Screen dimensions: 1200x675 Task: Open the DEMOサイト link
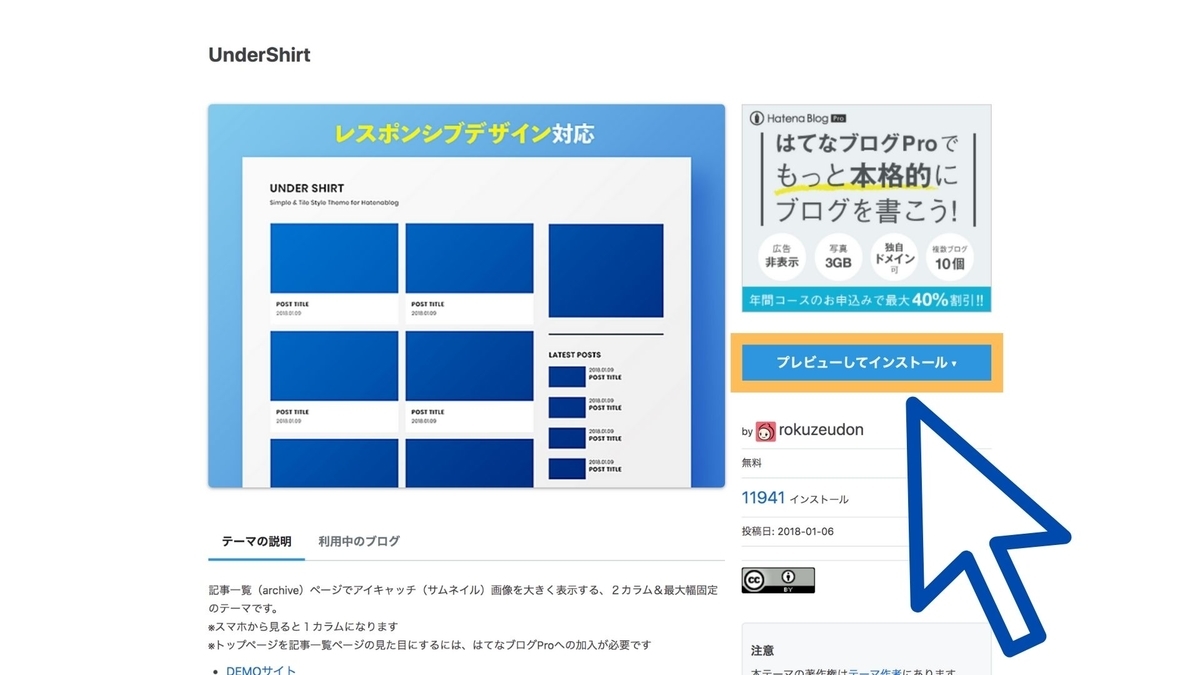pos(259,669)
